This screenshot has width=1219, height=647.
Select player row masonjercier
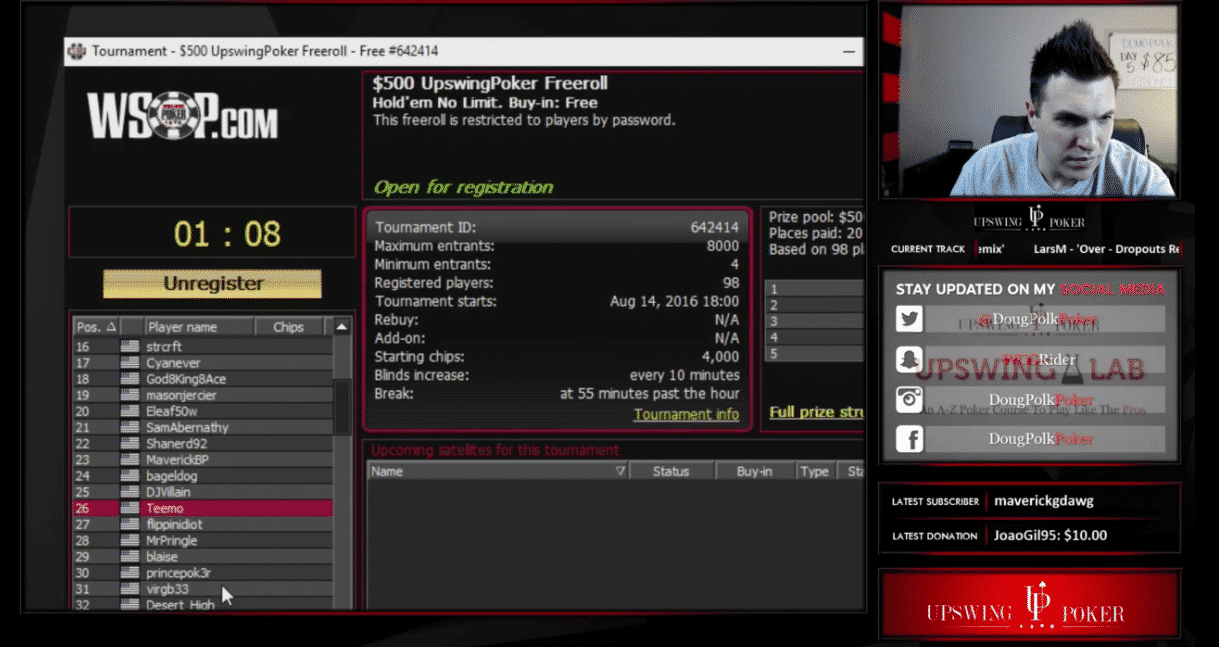[x=202, y=395]
